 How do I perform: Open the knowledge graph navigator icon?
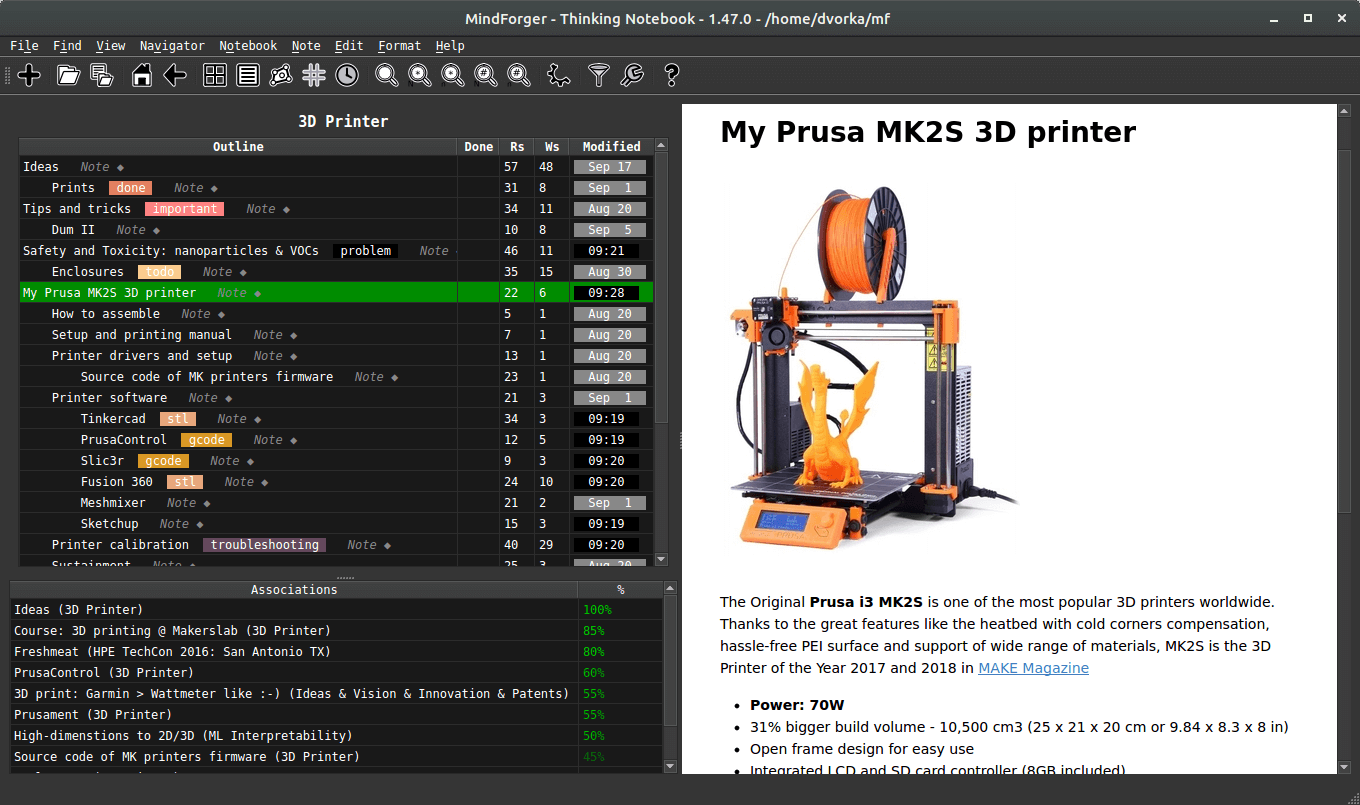pyautogui.click(x=281, y=75)
